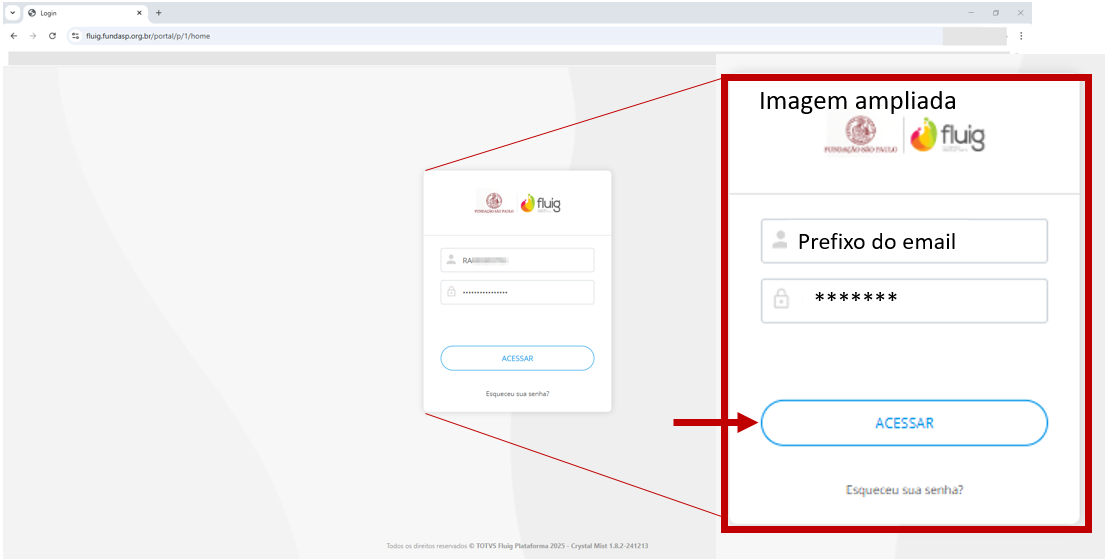Open Chrome's three-dot menu
This screenshot has height=559, width=1106.
1021,36
